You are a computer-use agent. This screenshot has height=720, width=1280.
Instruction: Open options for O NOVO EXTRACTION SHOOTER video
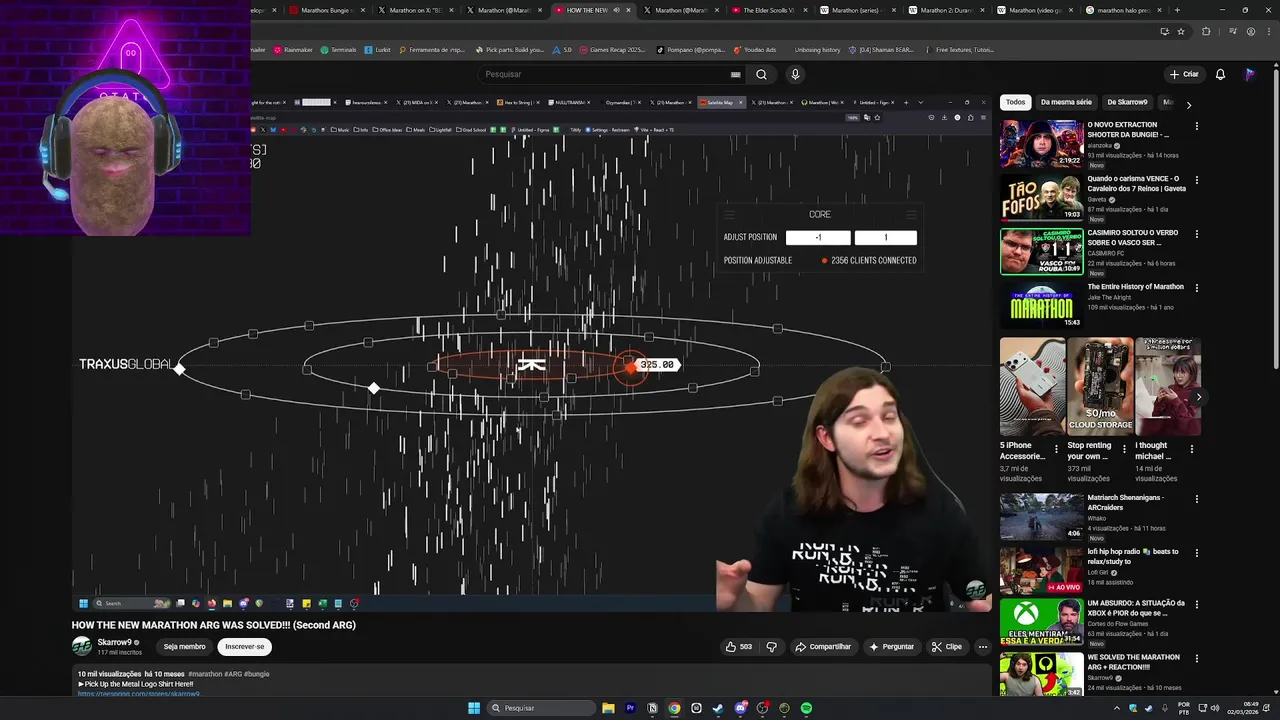pyautogui.click(x=1196, y=126)
